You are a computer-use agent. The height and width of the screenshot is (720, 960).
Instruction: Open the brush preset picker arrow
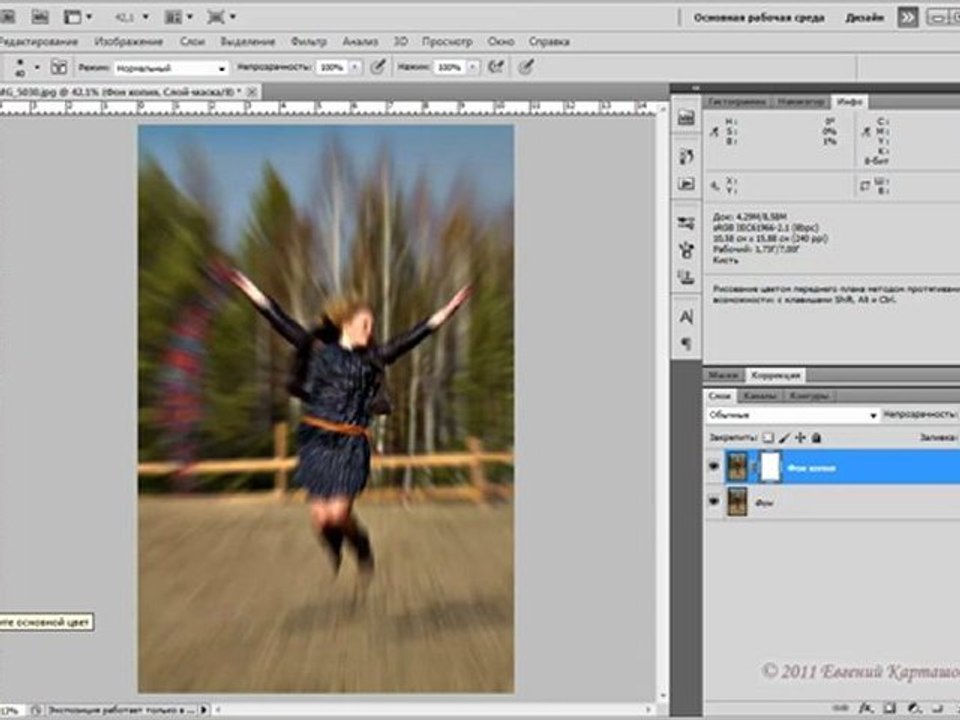click(36, 67)
